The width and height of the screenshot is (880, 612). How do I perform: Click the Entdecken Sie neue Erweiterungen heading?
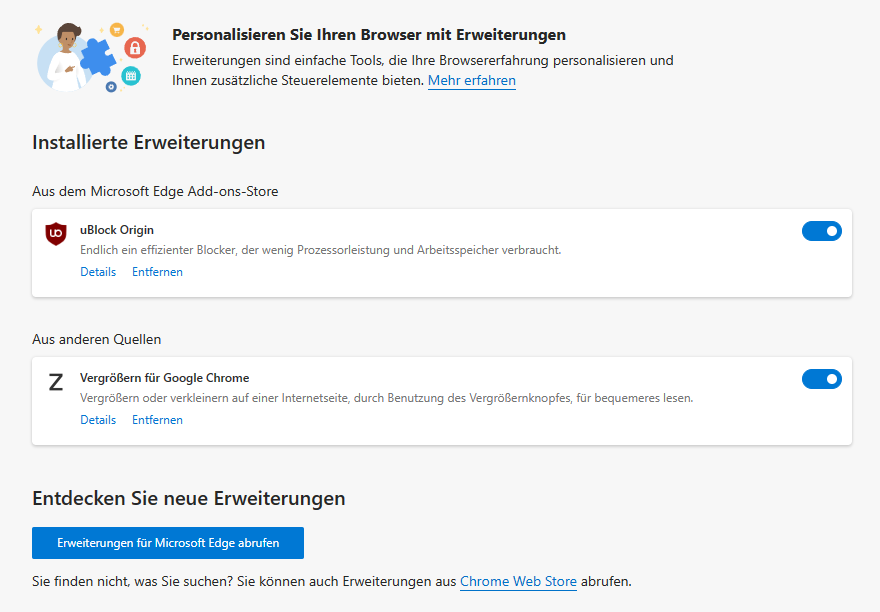[x=188, y=498]
